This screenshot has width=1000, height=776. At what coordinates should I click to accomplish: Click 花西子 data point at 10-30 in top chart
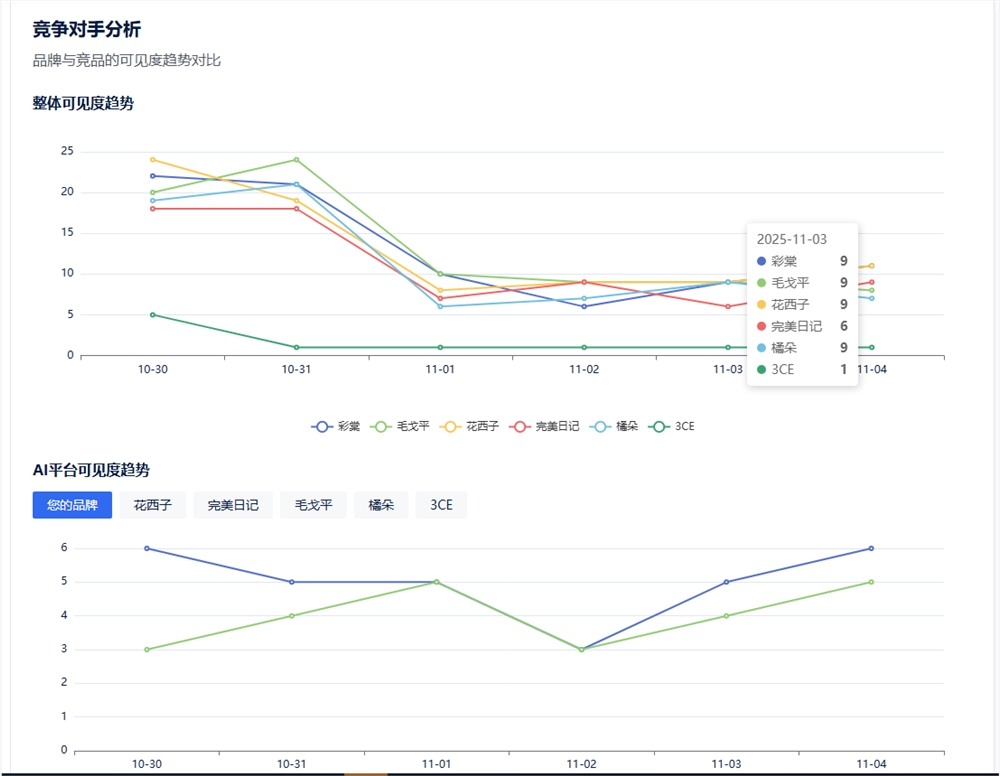[152, 159]
